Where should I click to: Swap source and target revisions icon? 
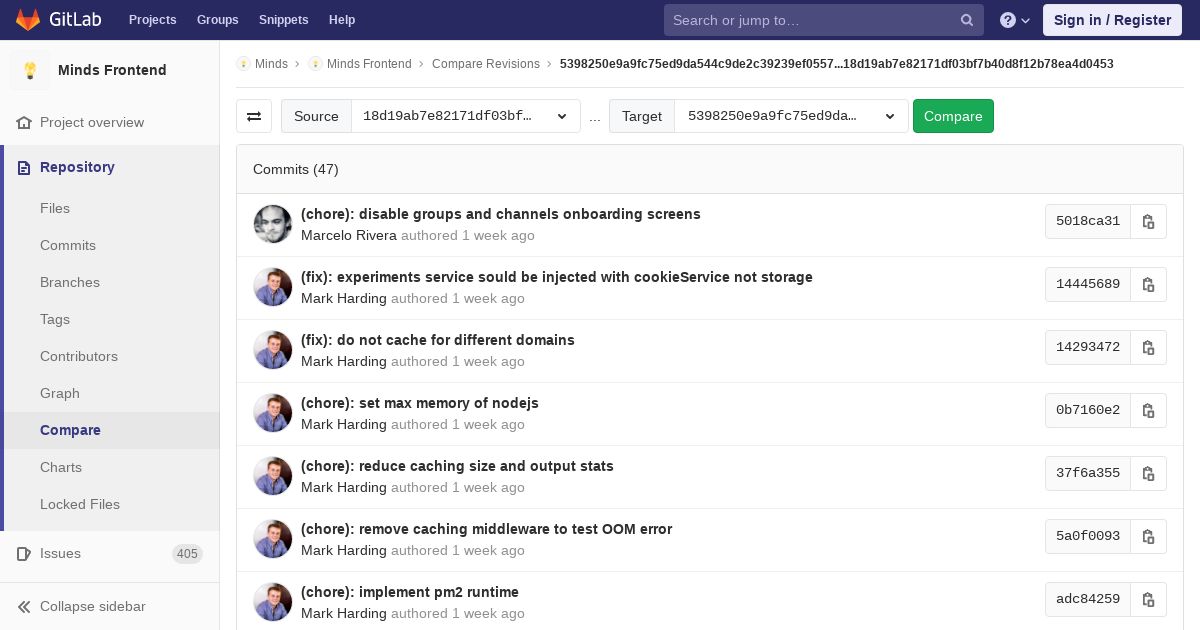tap(254, 116)
